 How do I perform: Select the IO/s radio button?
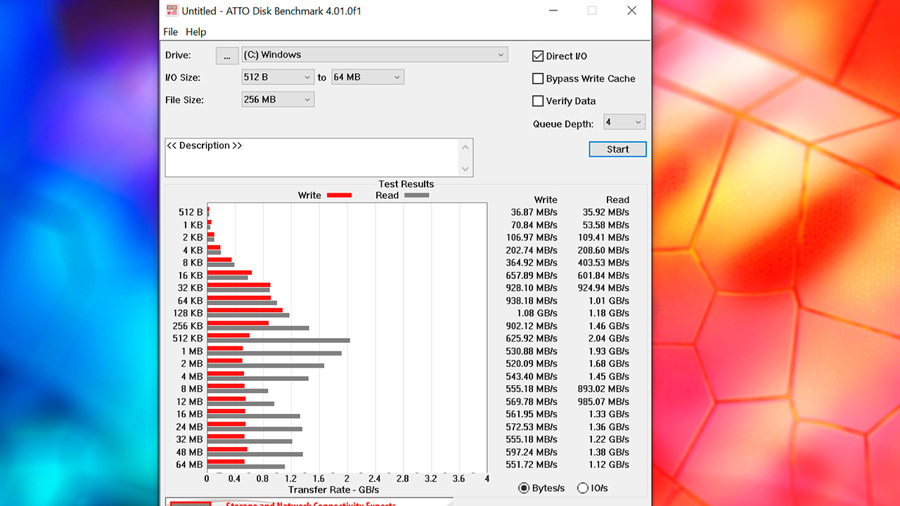[x=583, y=488]
